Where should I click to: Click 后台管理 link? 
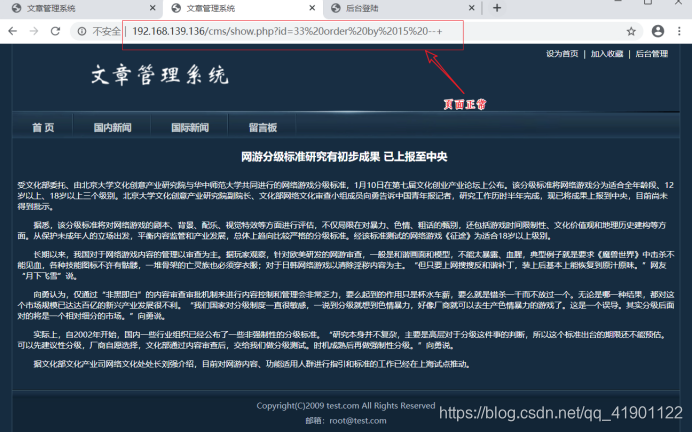pos(652,54)
